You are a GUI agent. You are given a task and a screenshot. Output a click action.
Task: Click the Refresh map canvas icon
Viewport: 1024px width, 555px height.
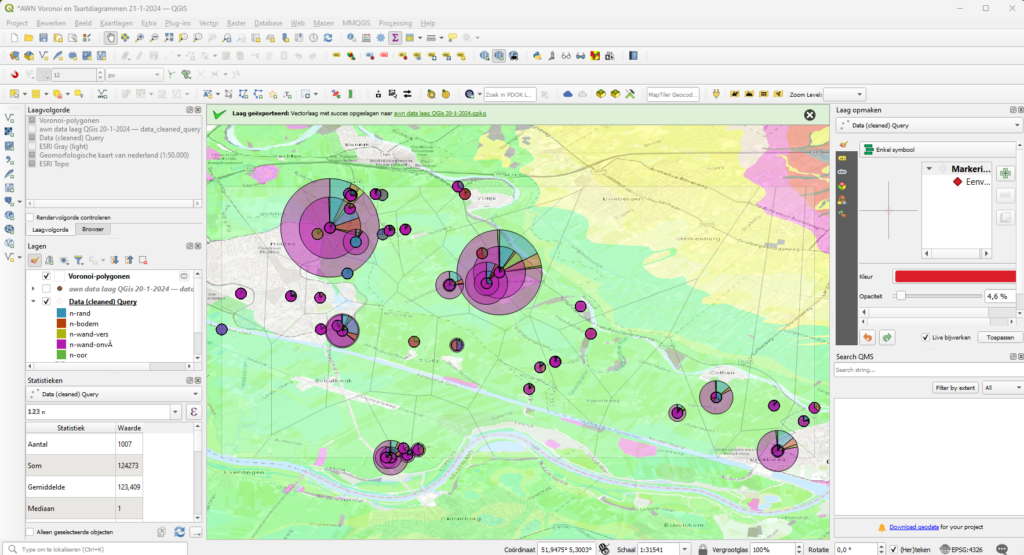click(329, 37)
